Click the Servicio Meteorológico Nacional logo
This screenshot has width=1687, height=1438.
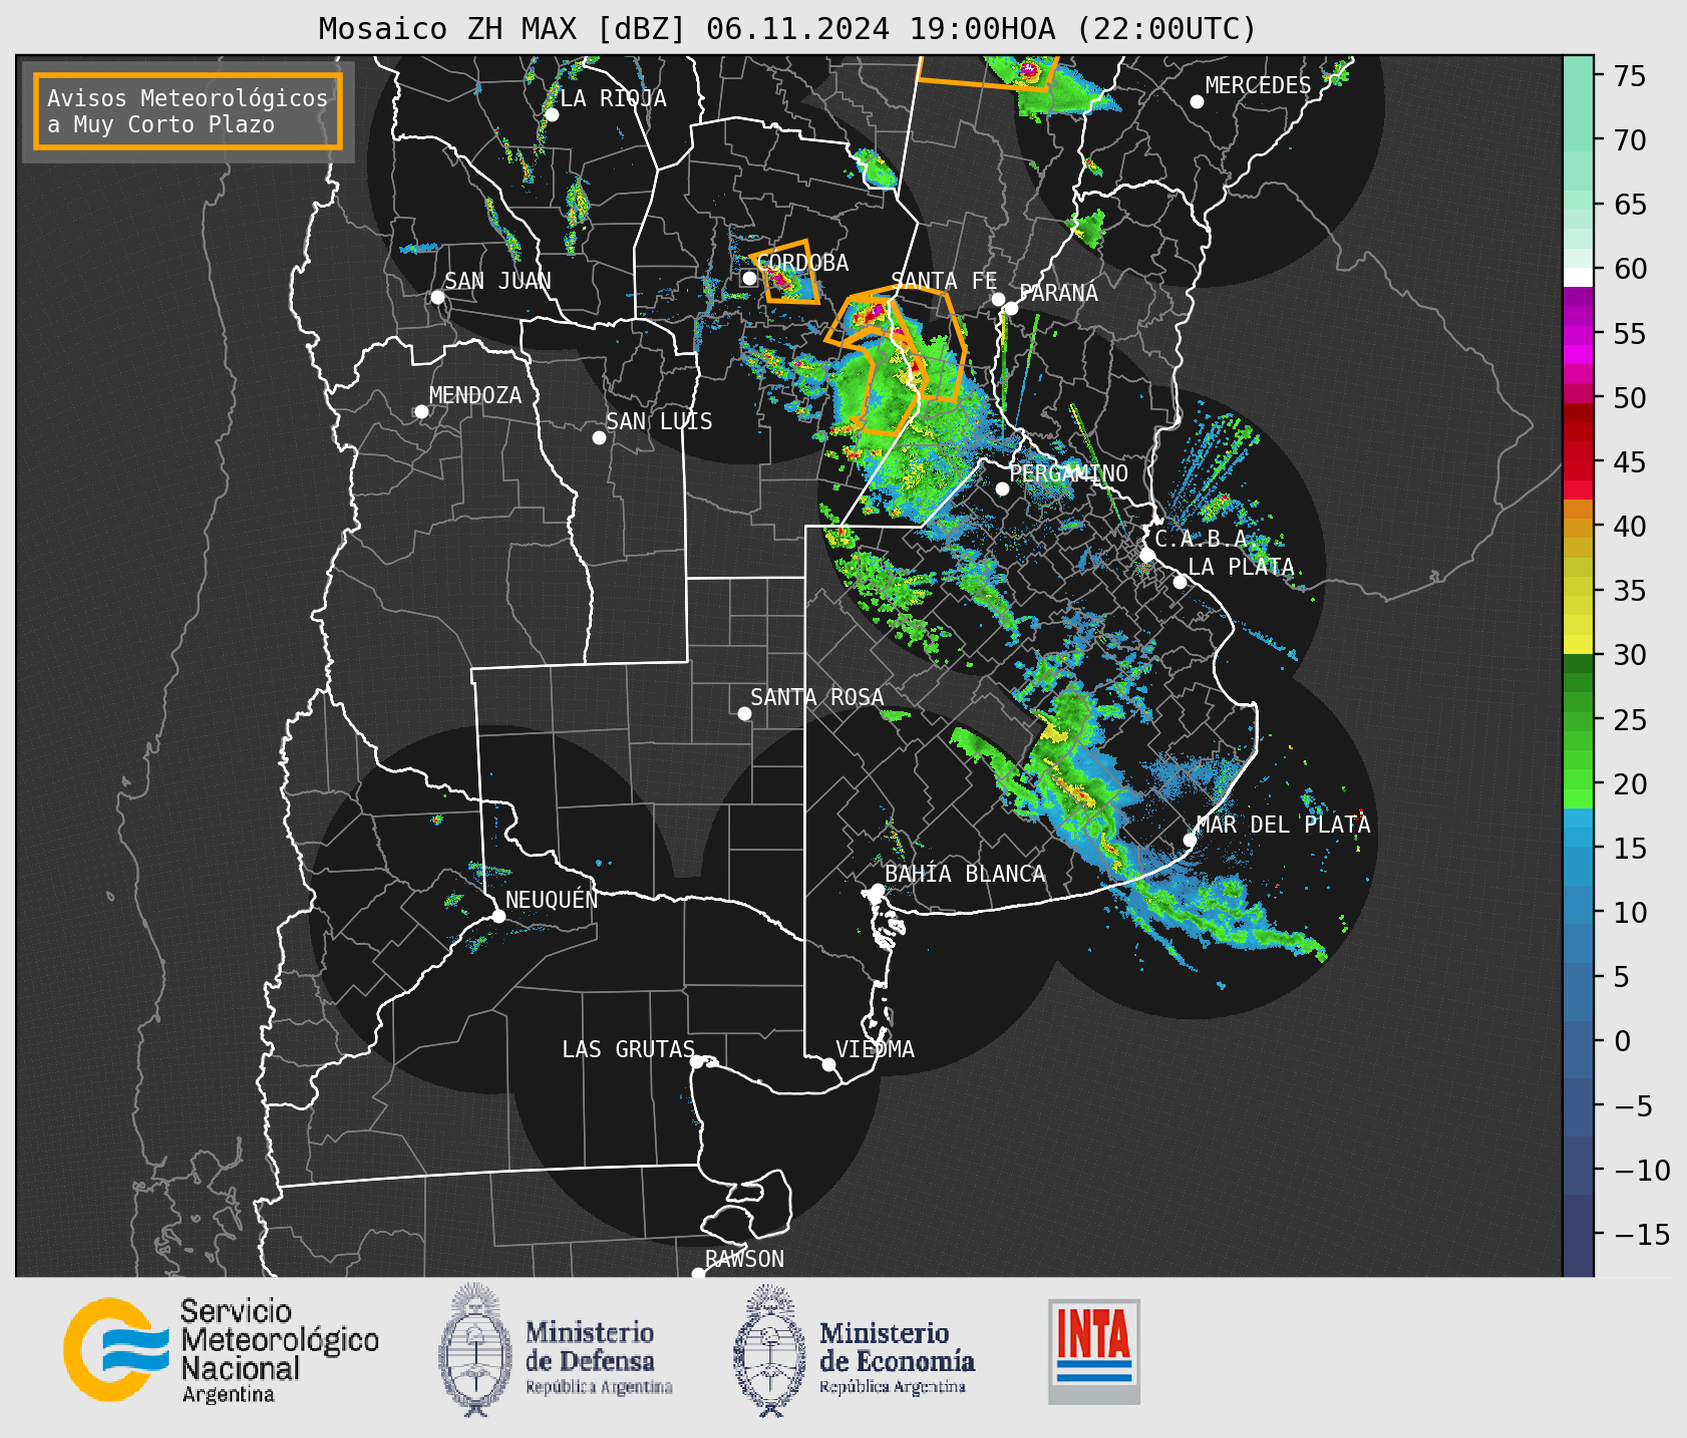[220, 1350]
